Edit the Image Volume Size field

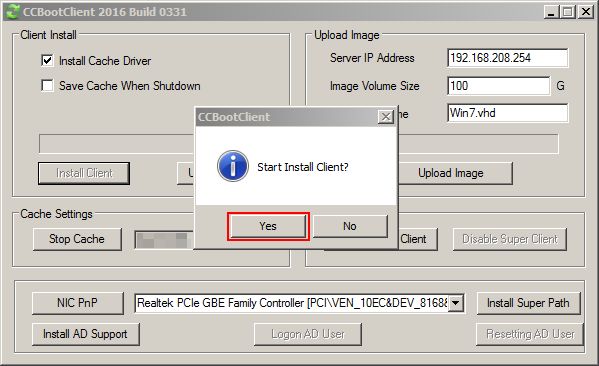(x=499, y=86)
